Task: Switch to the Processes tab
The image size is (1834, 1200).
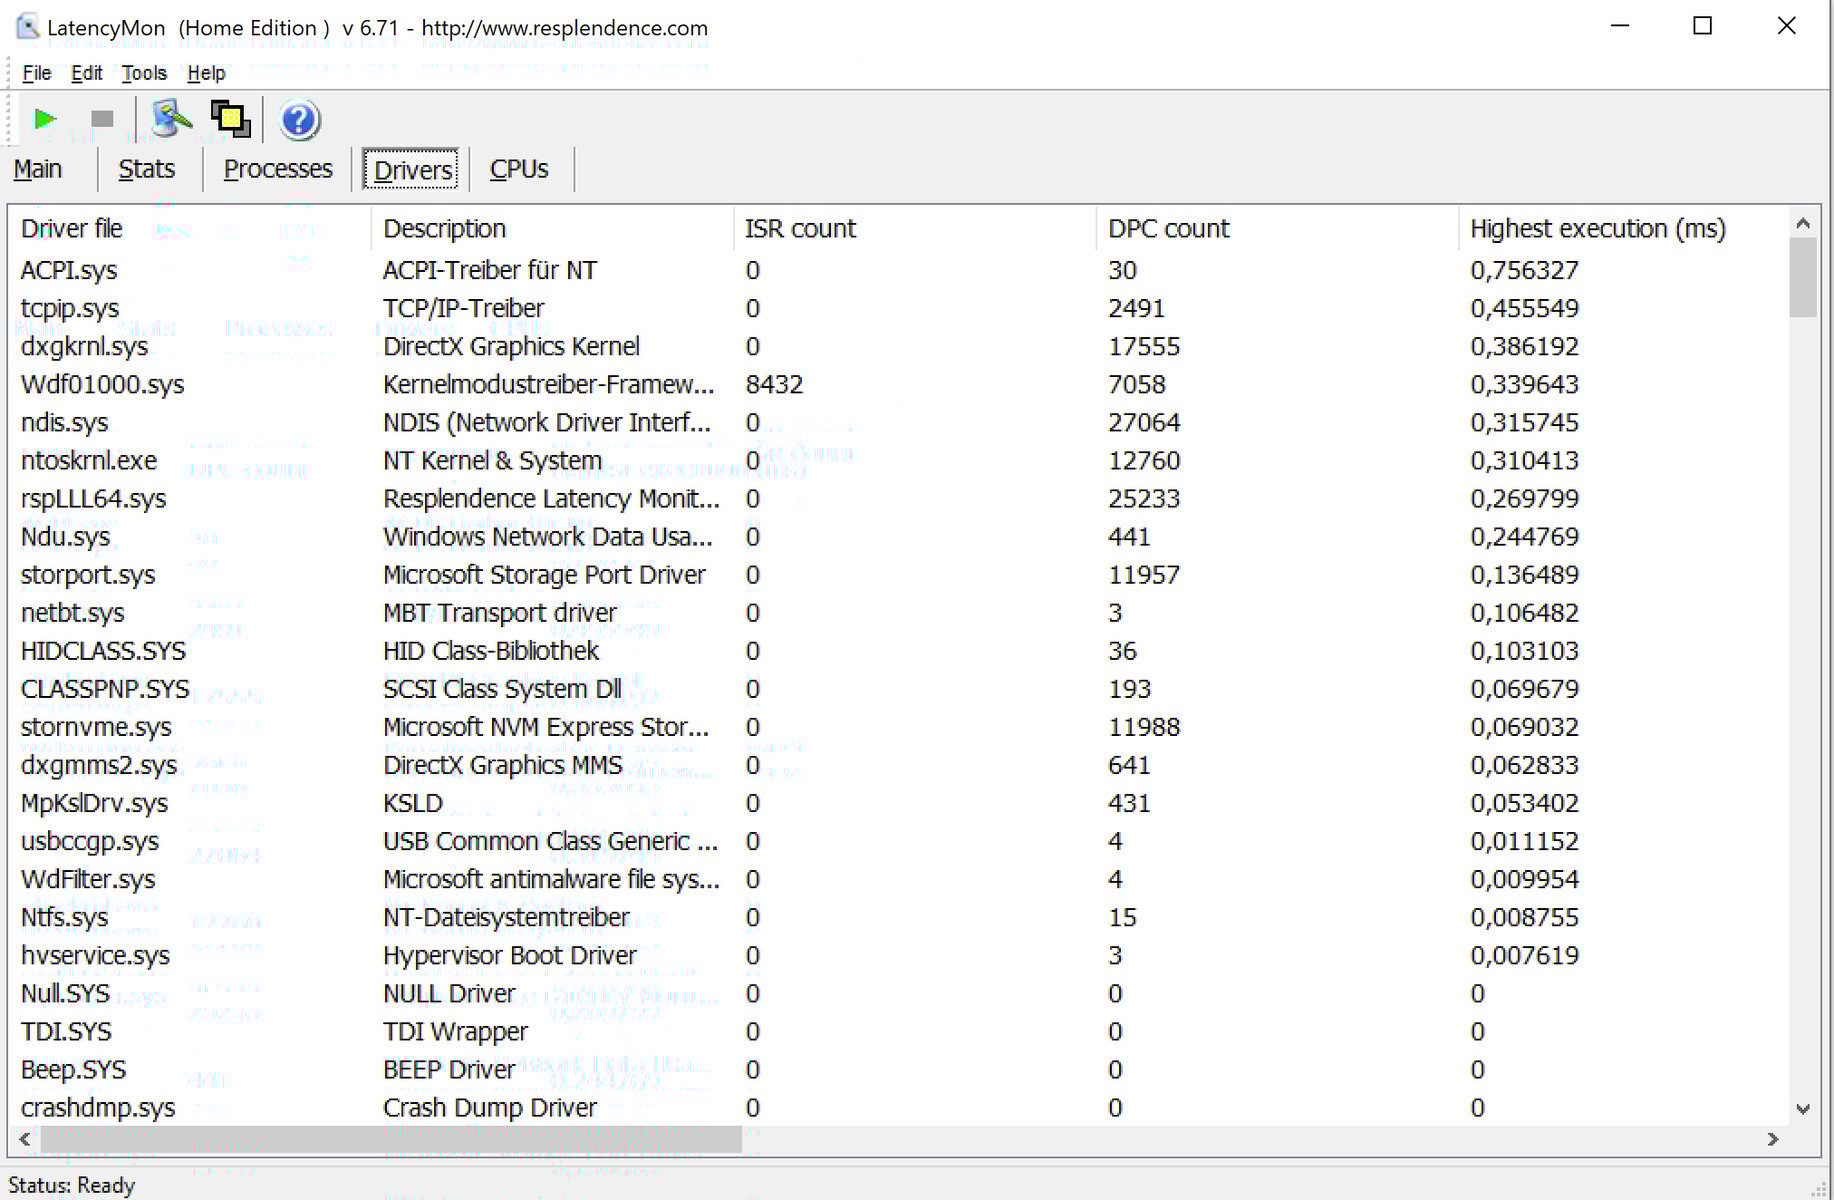Action: click(278, 169)
